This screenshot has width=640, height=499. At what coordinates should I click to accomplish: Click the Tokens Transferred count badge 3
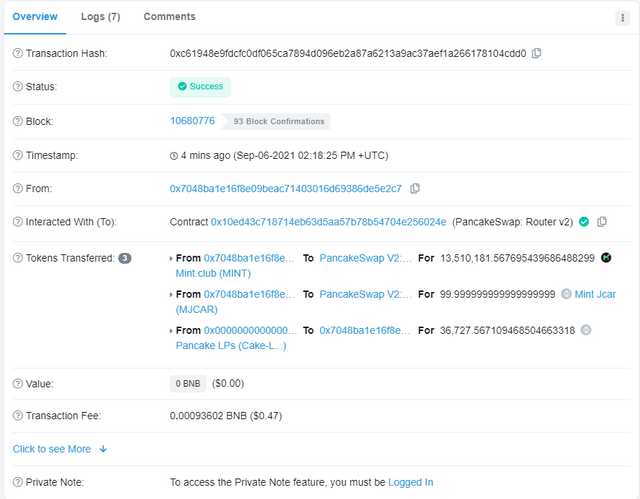(125, 258)
